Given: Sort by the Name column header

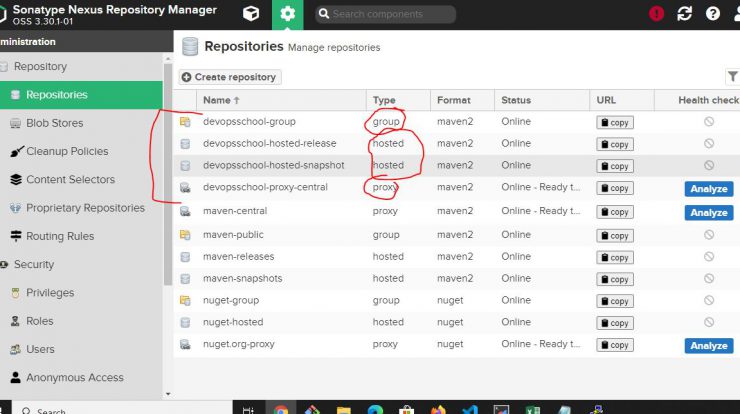Looking at the screenshot, I should click(281, 100).
